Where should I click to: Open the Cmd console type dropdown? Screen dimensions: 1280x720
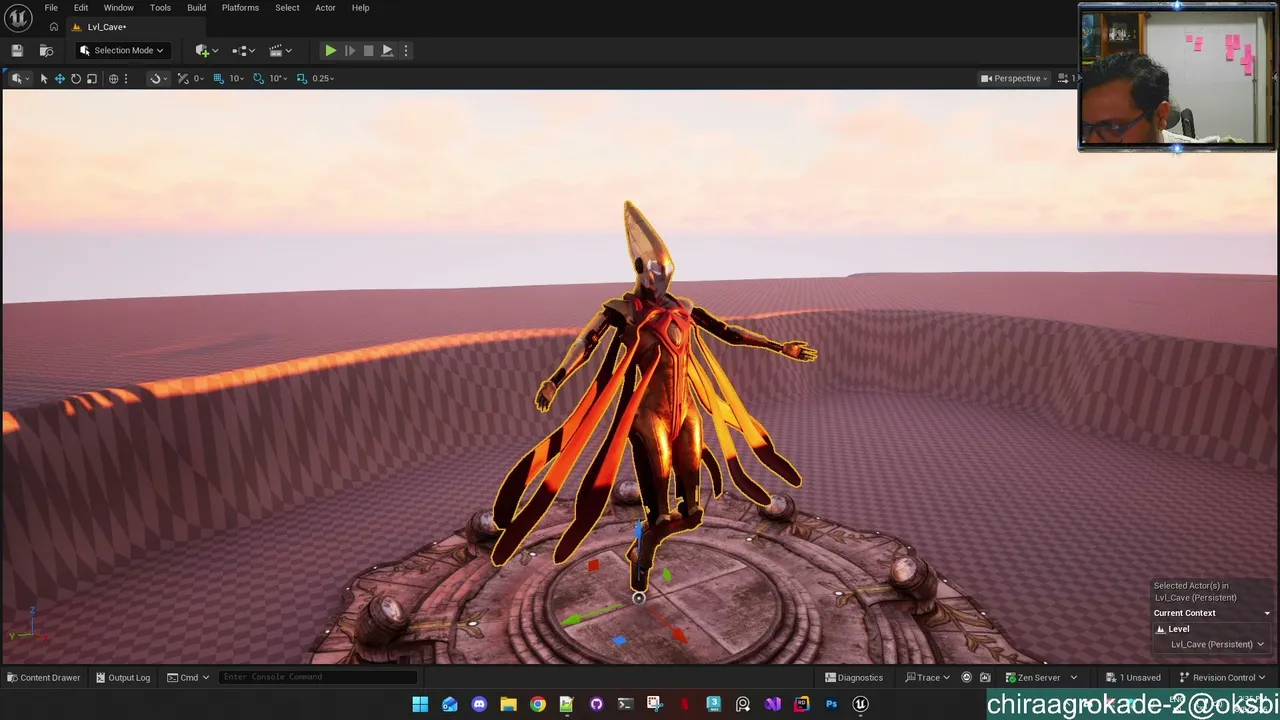tap(188, 677)
